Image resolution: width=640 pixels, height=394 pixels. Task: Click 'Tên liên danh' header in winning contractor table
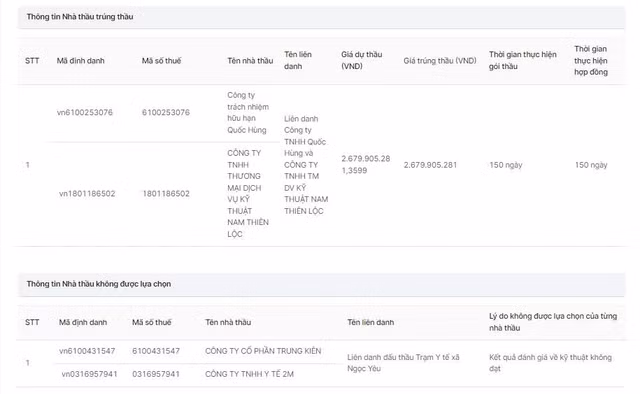pos(298,60)
